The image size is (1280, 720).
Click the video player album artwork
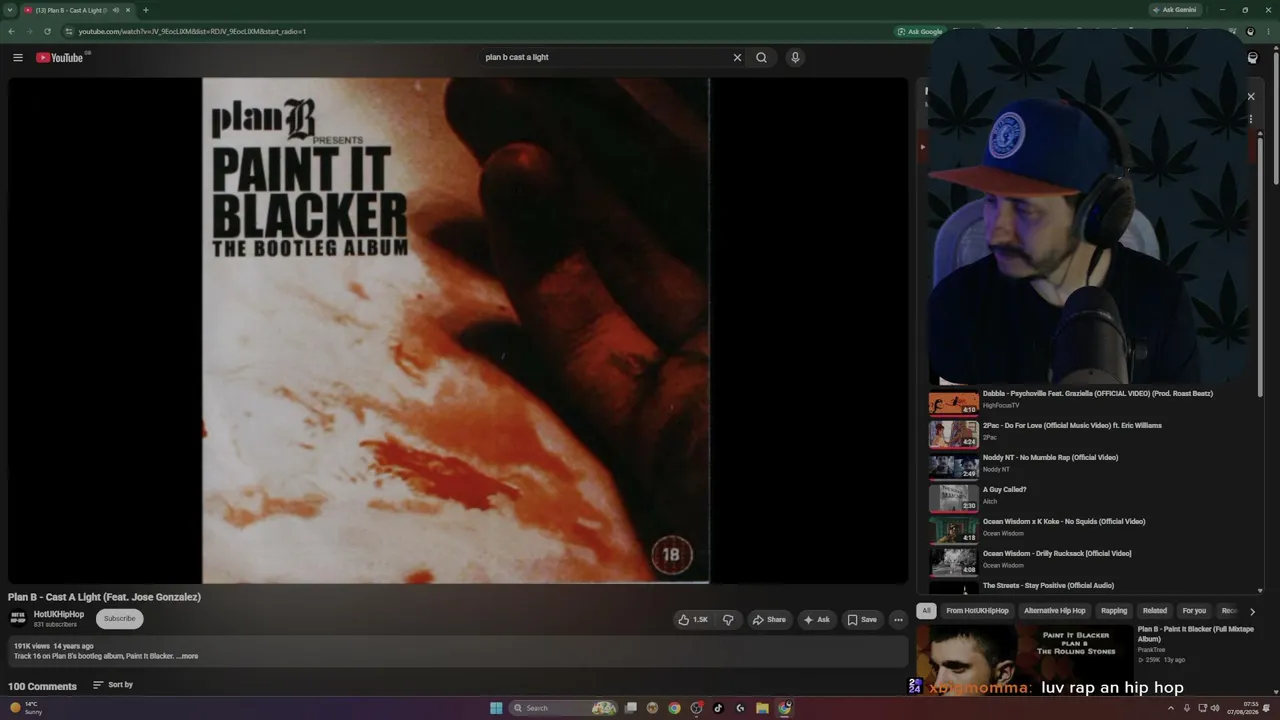click(x=456, y=330)
